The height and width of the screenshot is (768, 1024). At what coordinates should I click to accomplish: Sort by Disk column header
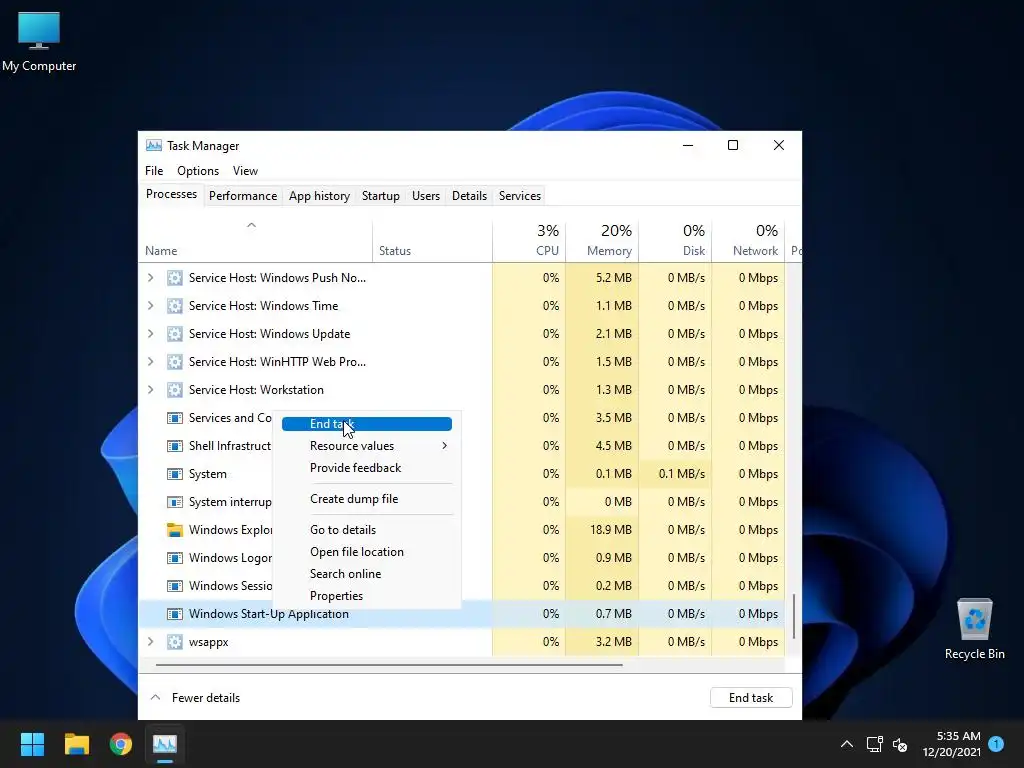(x=675, y=241)
